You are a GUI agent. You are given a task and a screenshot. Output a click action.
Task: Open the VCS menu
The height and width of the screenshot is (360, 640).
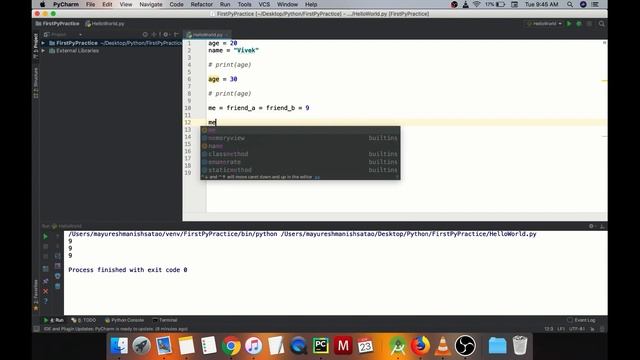(x=264, y=4)
